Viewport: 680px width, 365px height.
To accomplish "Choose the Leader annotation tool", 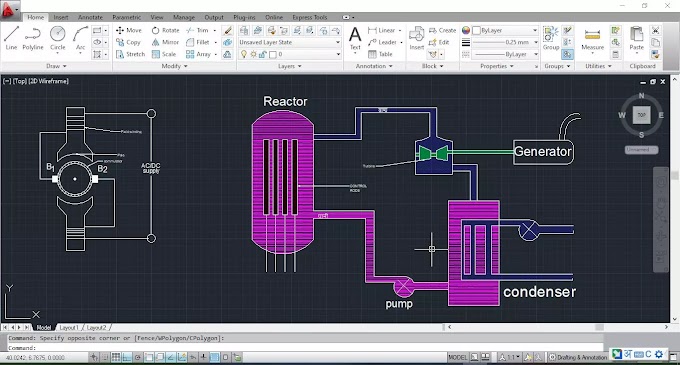I will click(382, 42).
